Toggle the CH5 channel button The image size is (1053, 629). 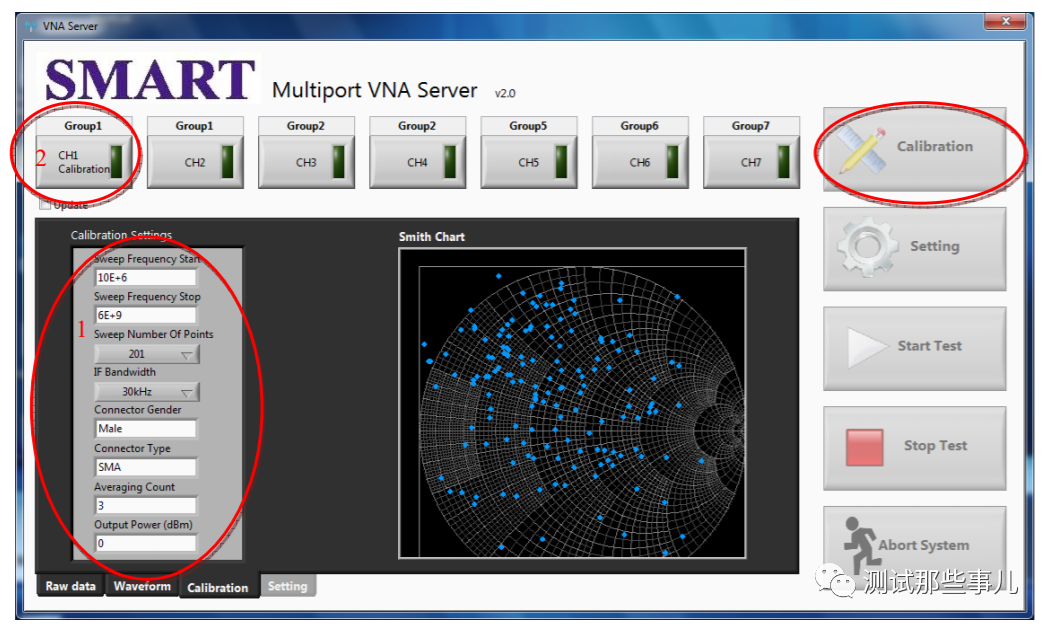click(x=529, y=162)
